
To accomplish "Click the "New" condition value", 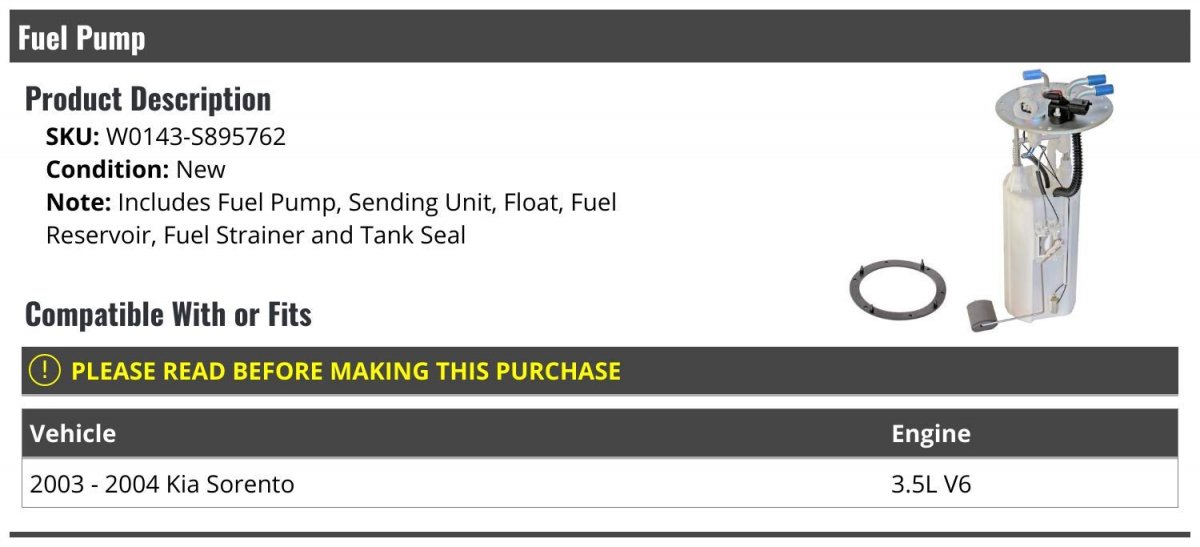I will pos(201,170).
